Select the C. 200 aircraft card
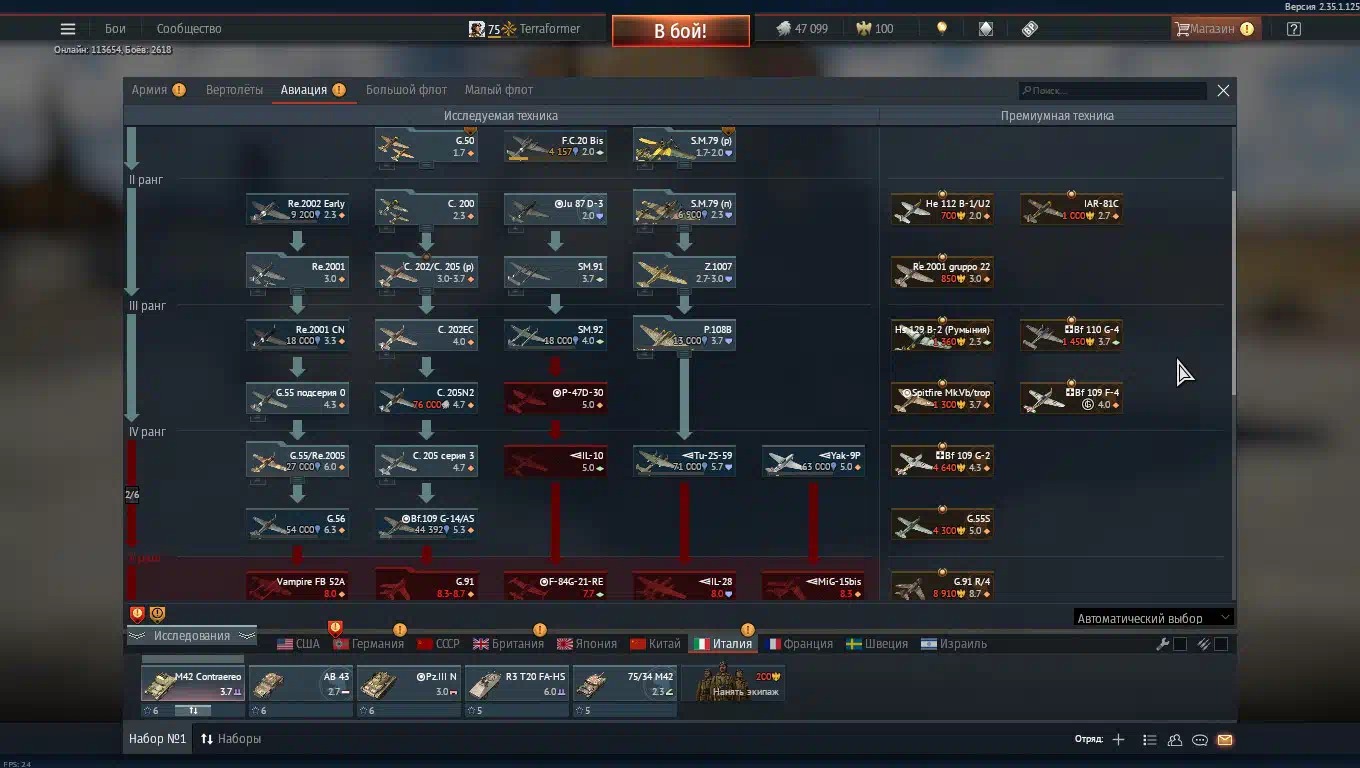 [x=426, y=209]
